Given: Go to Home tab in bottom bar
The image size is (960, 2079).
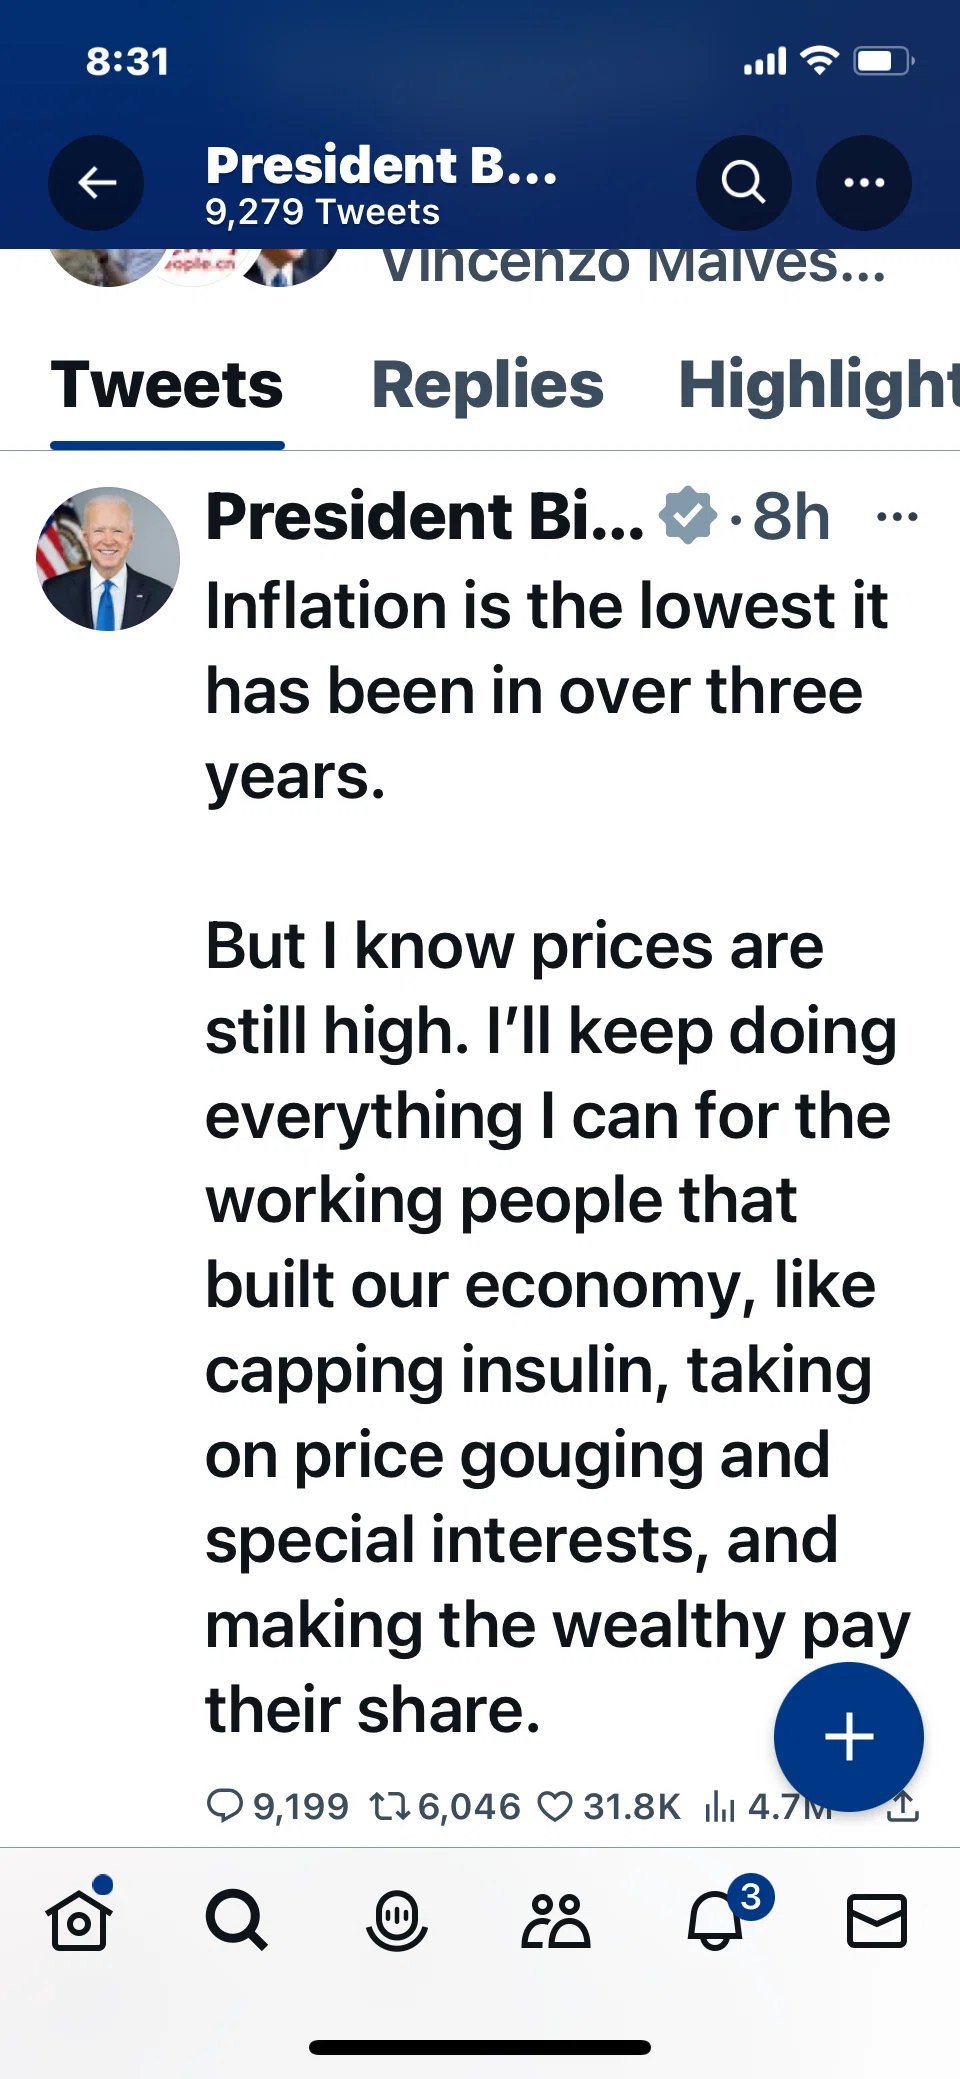Looking at the screenshot, I should point(79,1920).
